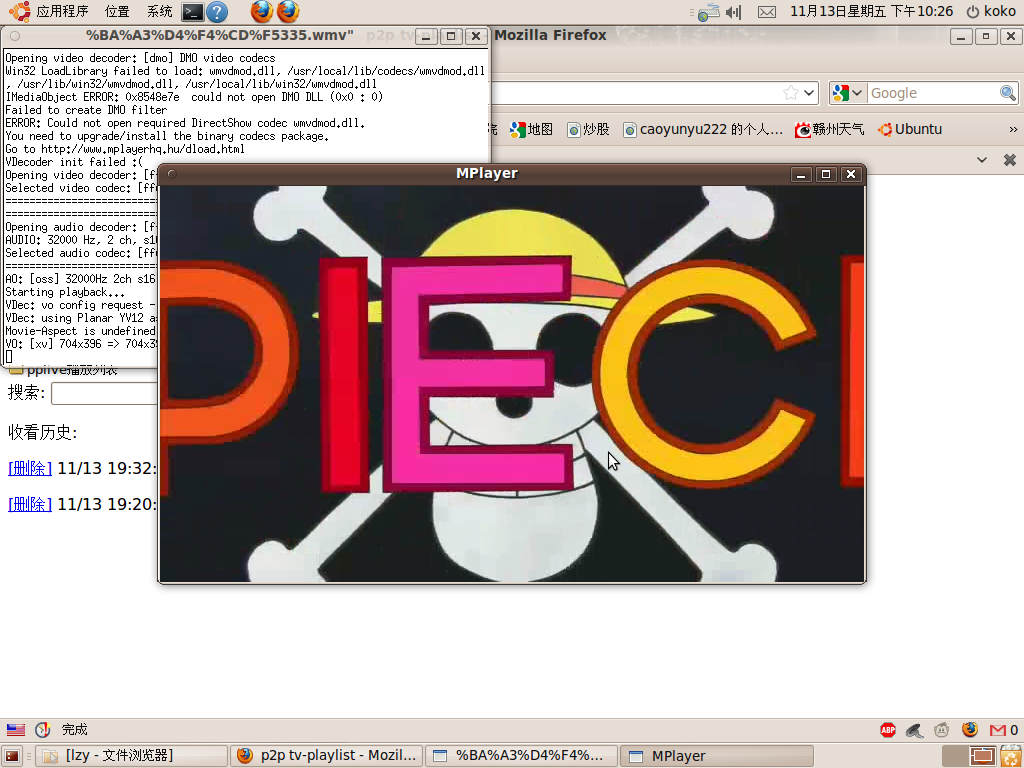Open the trash icon in the bottom panel

click(x=1010, y=756)
